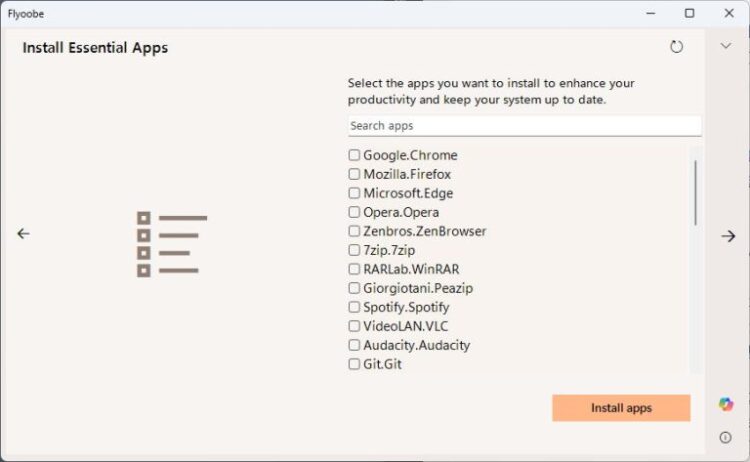Open the Copilot icon in sidebar

tap(726, 404)
